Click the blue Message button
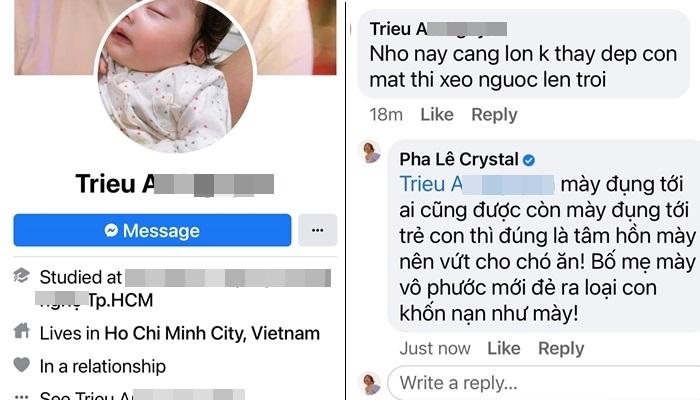This screenshot has width=700, height=400. coord(152,230)
